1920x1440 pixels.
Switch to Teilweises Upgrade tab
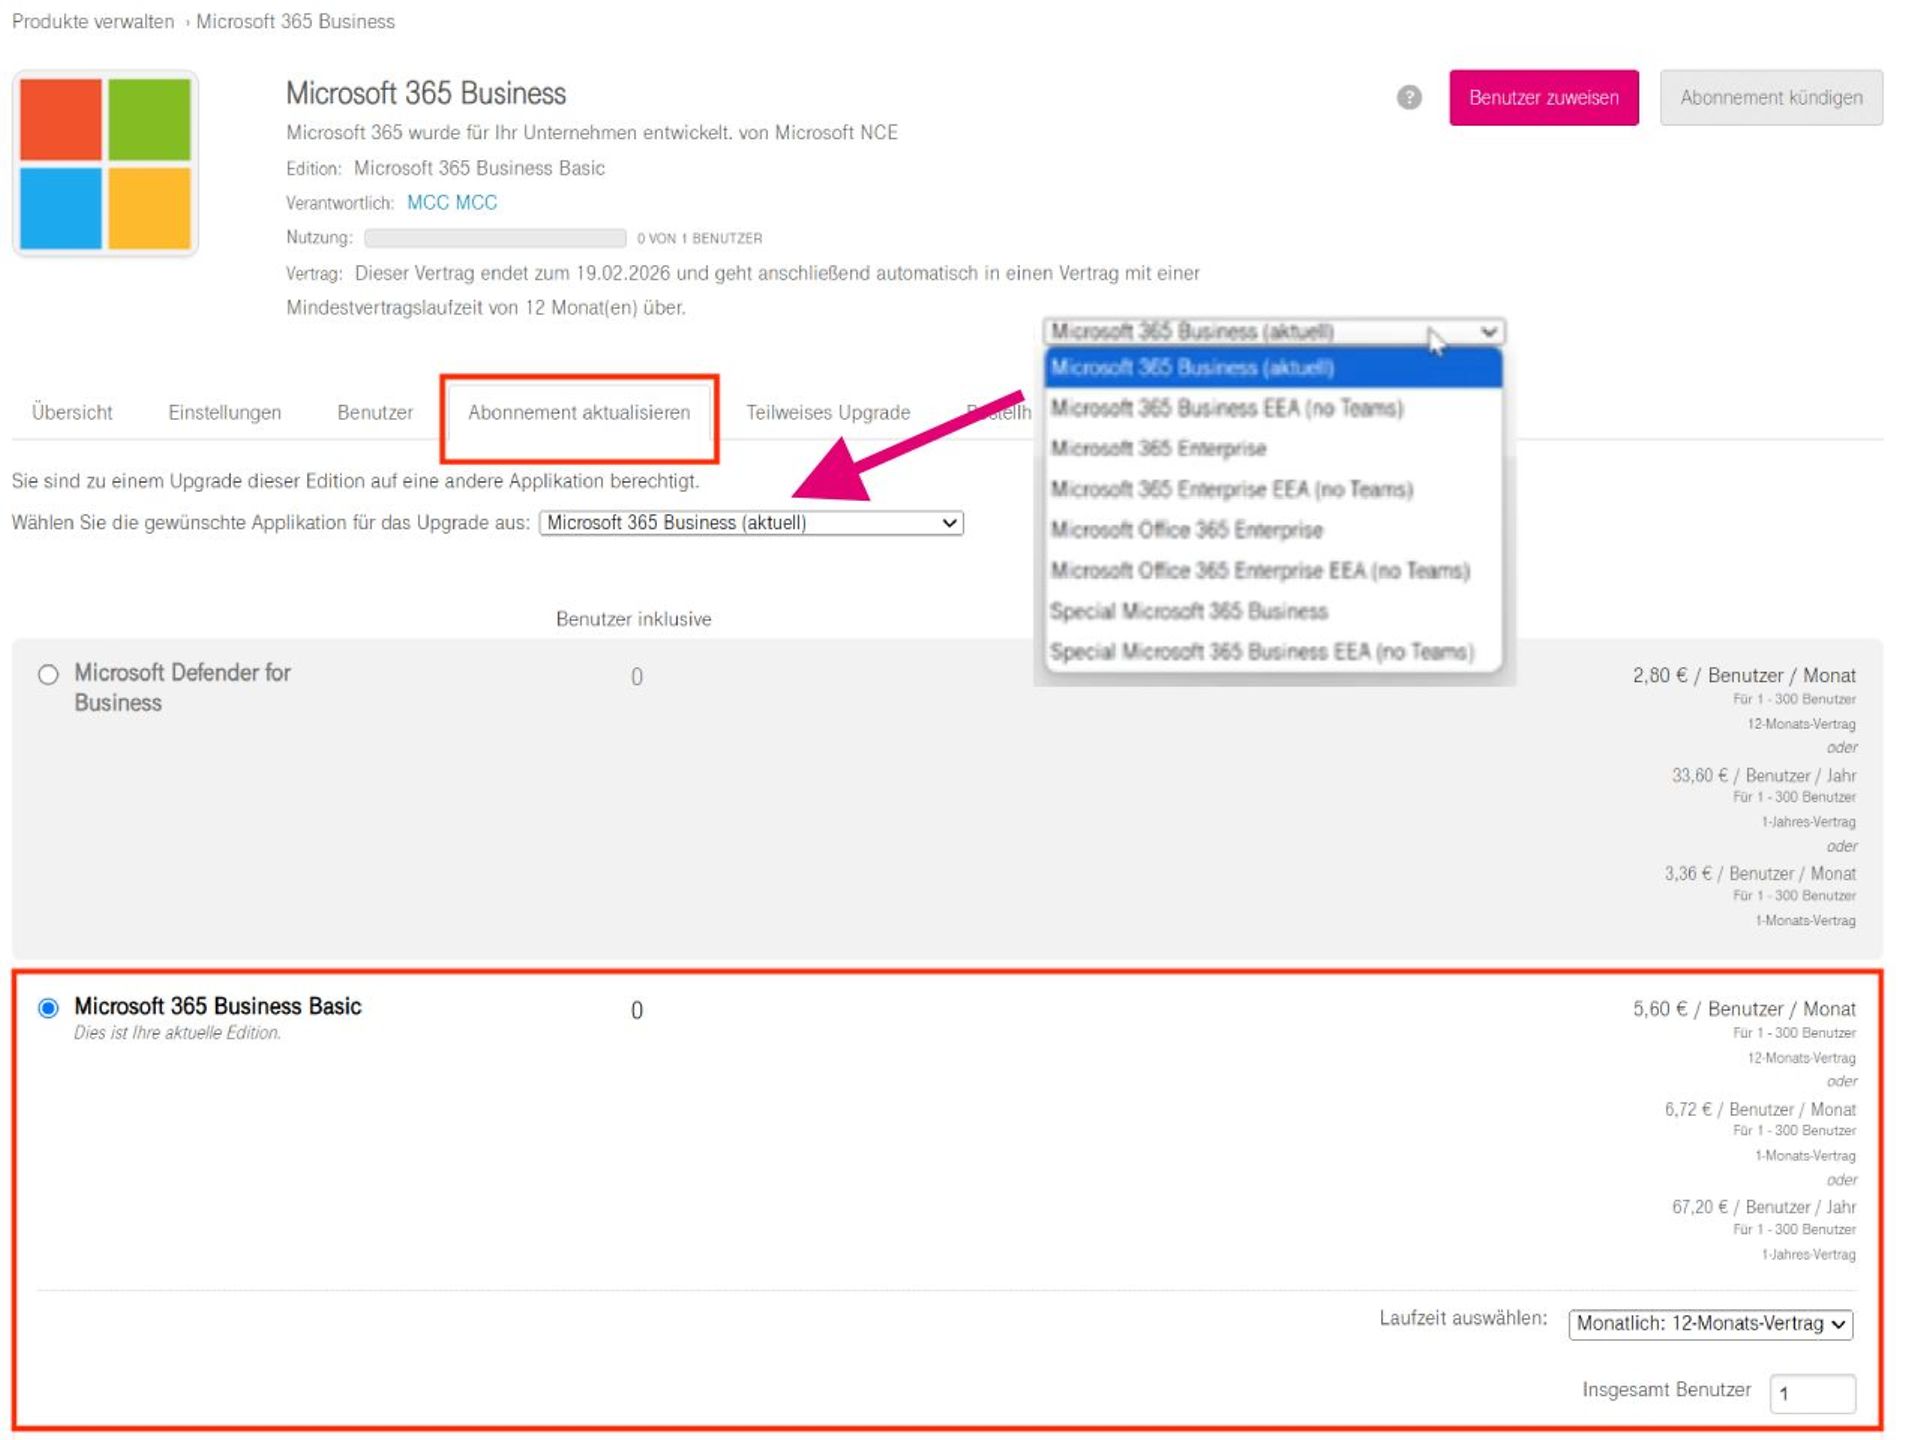coord(828,412)
